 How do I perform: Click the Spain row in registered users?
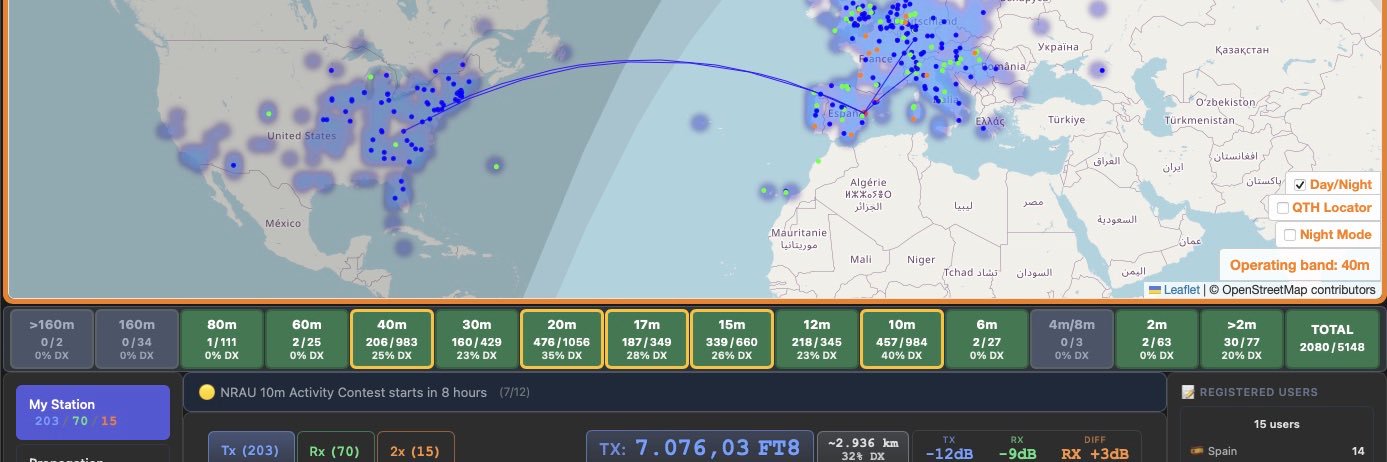coord(1276,451)
